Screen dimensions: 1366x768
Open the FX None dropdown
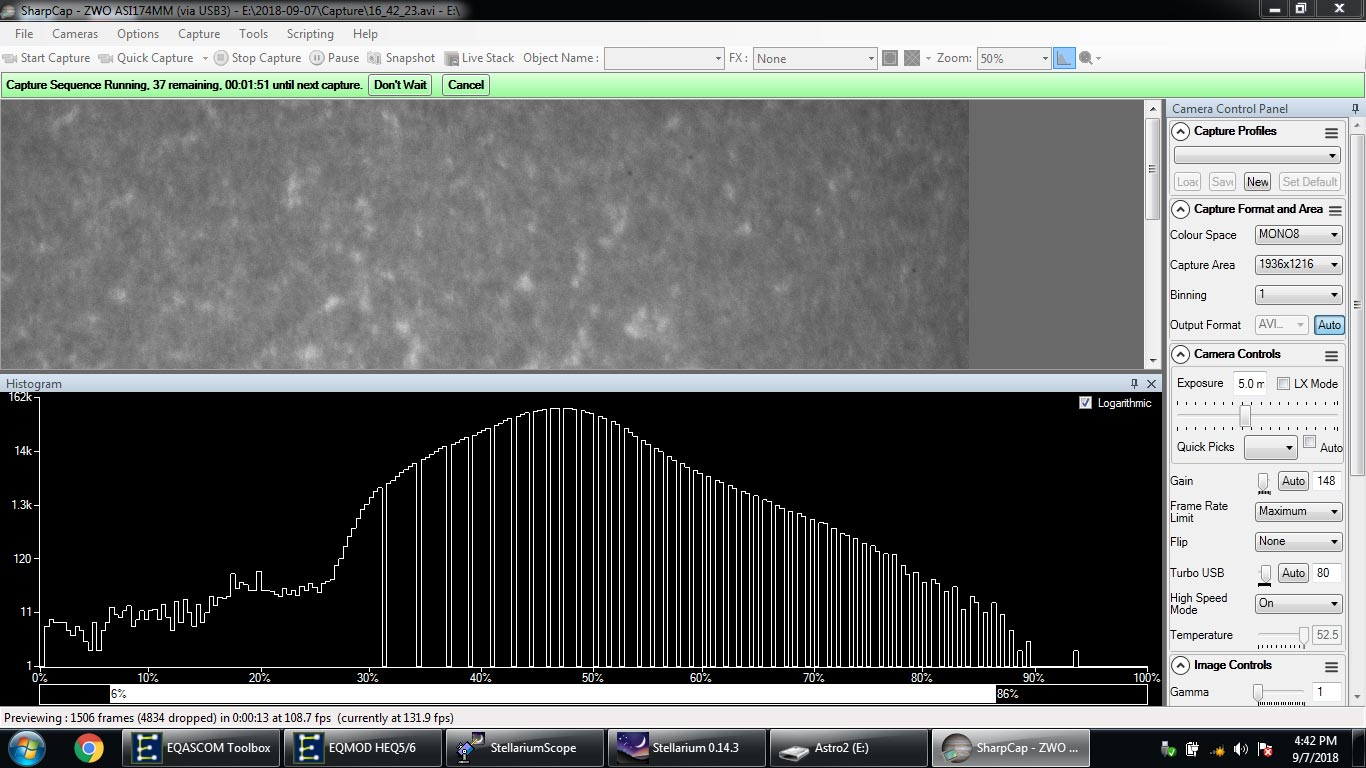815,58
